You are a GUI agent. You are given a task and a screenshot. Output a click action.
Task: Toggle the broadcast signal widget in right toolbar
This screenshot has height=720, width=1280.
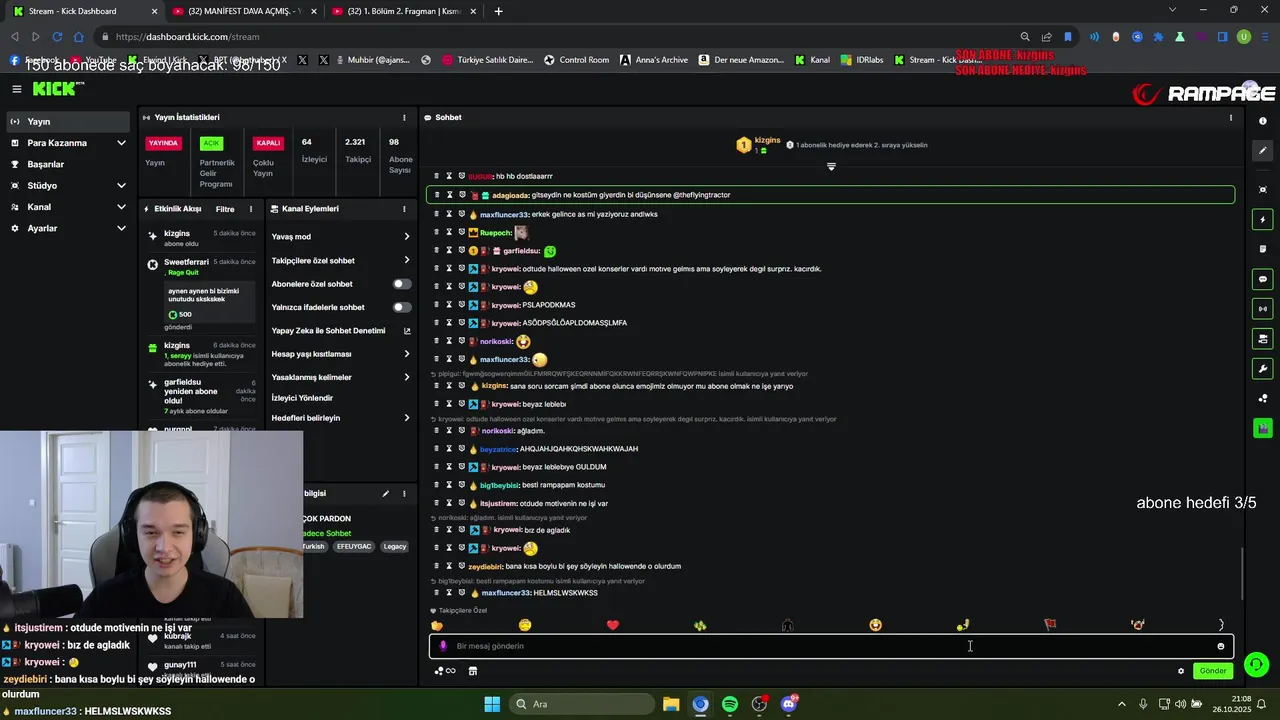[x=1263, y=309]
